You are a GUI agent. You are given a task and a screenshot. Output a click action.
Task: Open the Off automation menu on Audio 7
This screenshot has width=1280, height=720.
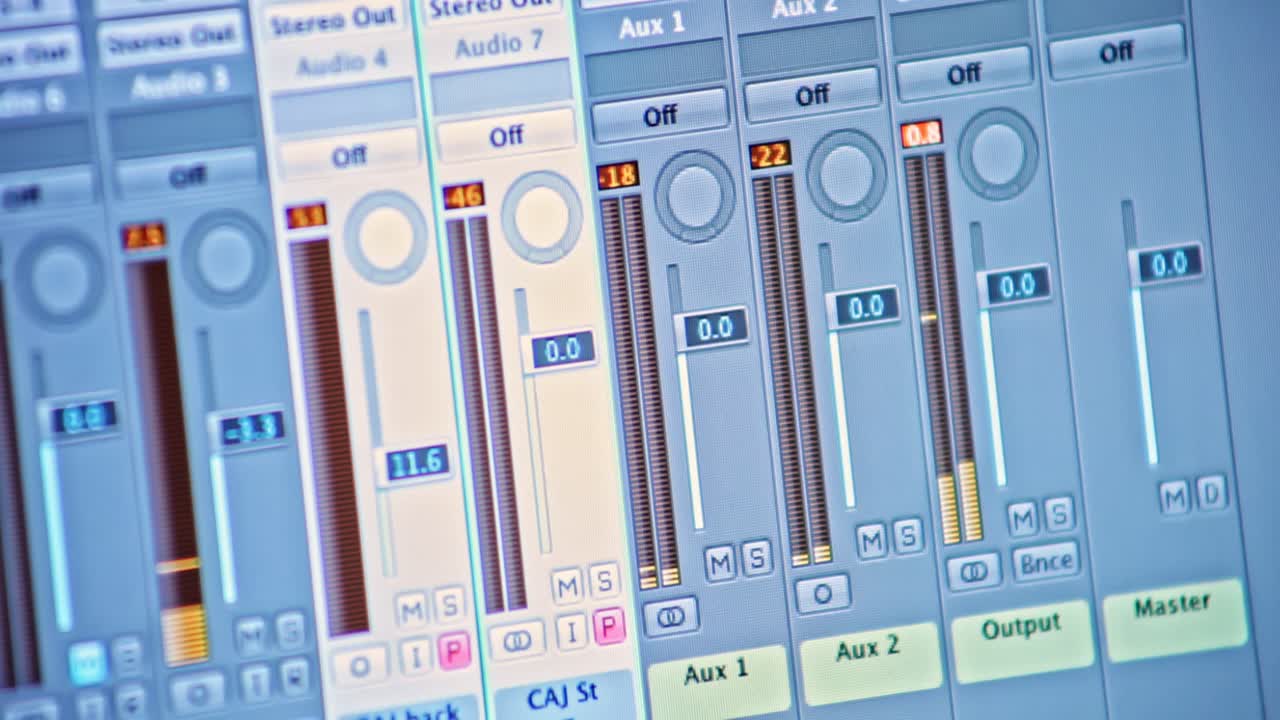coord(506,136)
